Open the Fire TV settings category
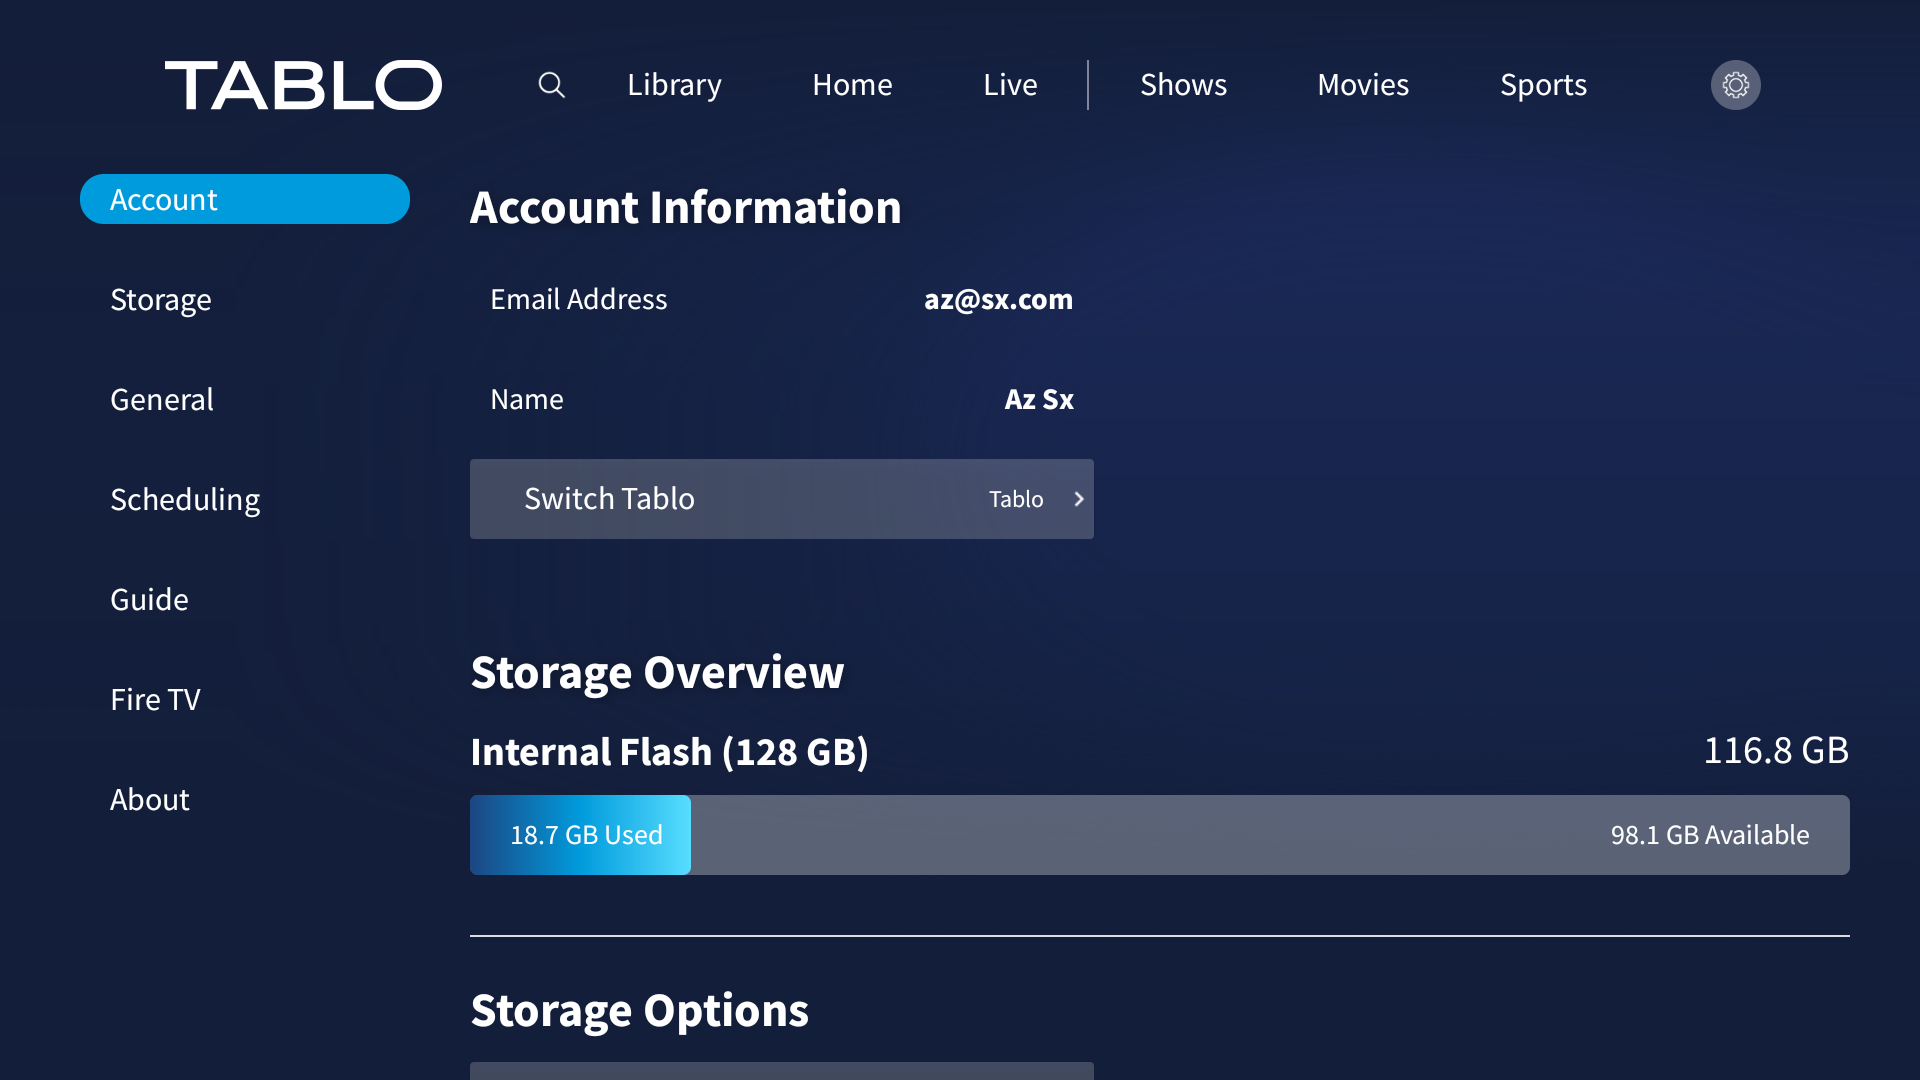This screenshot has width=1920, height=1080. 155,699
